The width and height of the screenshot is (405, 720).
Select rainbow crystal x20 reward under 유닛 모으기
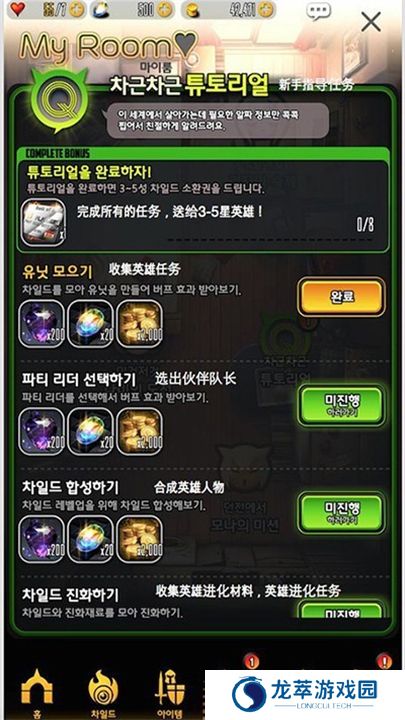point(90,324)
